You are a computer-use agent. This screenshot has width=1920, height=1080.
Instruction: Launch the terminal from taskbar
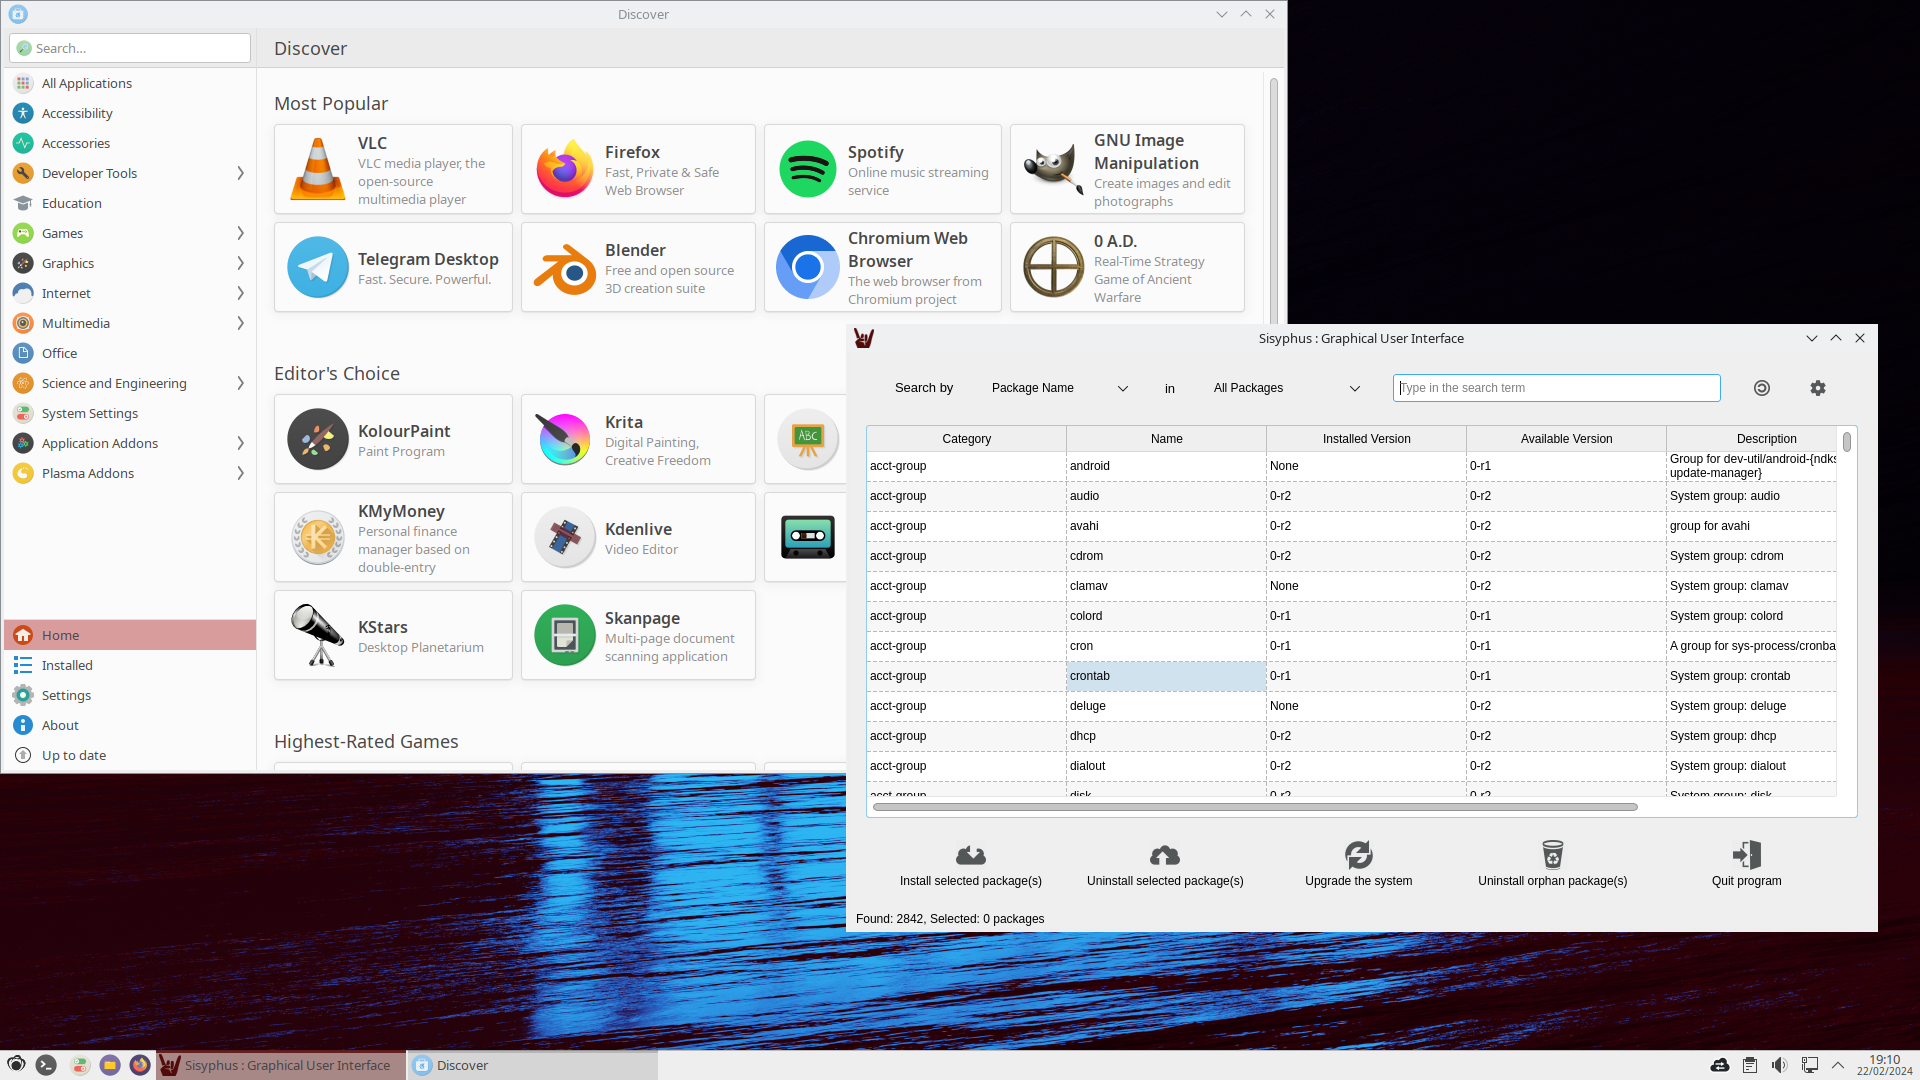coord(46,1065)
